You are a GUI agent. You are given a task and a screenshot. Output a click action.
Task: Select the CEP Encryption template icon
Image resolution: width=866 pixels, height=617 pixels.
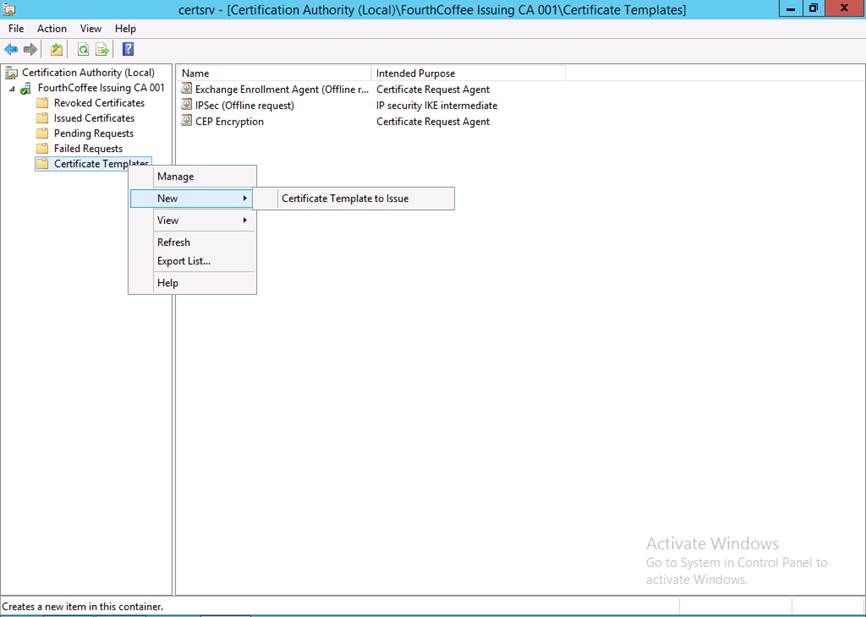[x=186, y=121]
